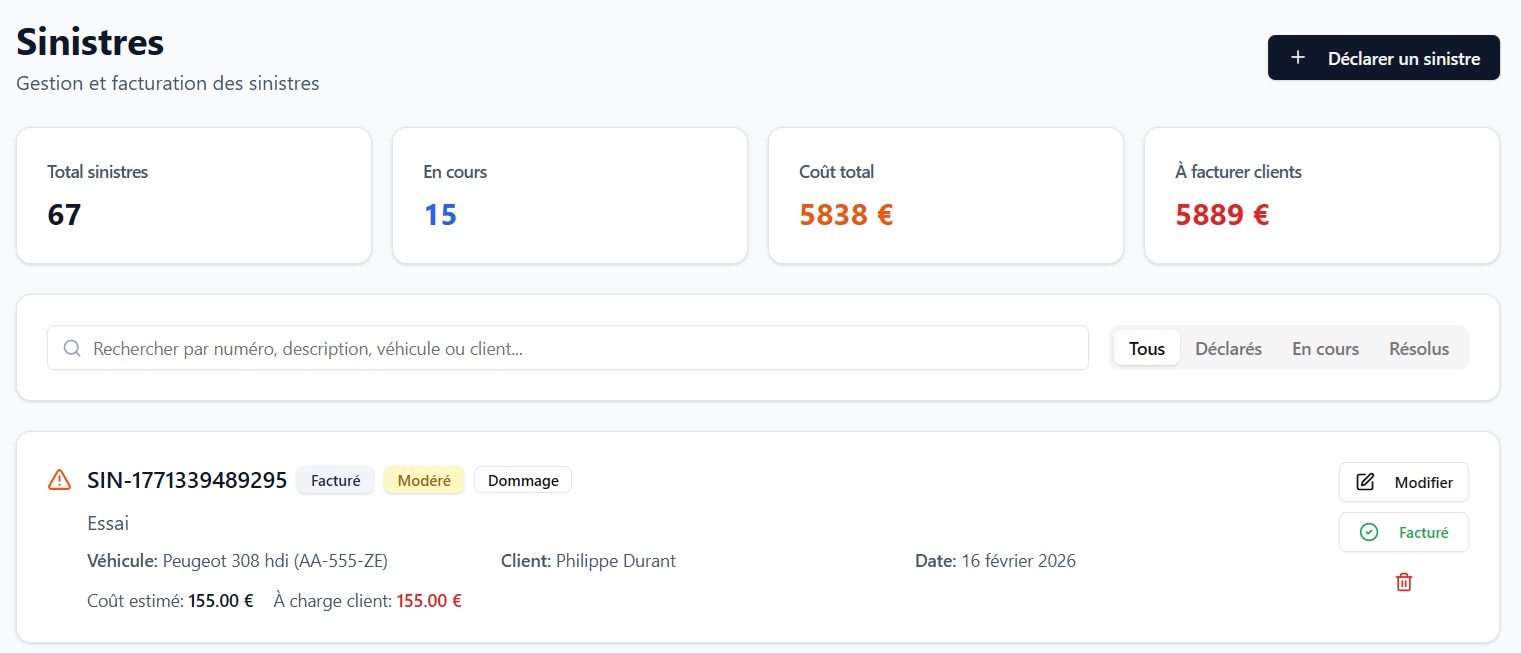The width and height of the screenshot is (1521, 653).
Task: Click the Dommage type badge
Action: (522, 481)
